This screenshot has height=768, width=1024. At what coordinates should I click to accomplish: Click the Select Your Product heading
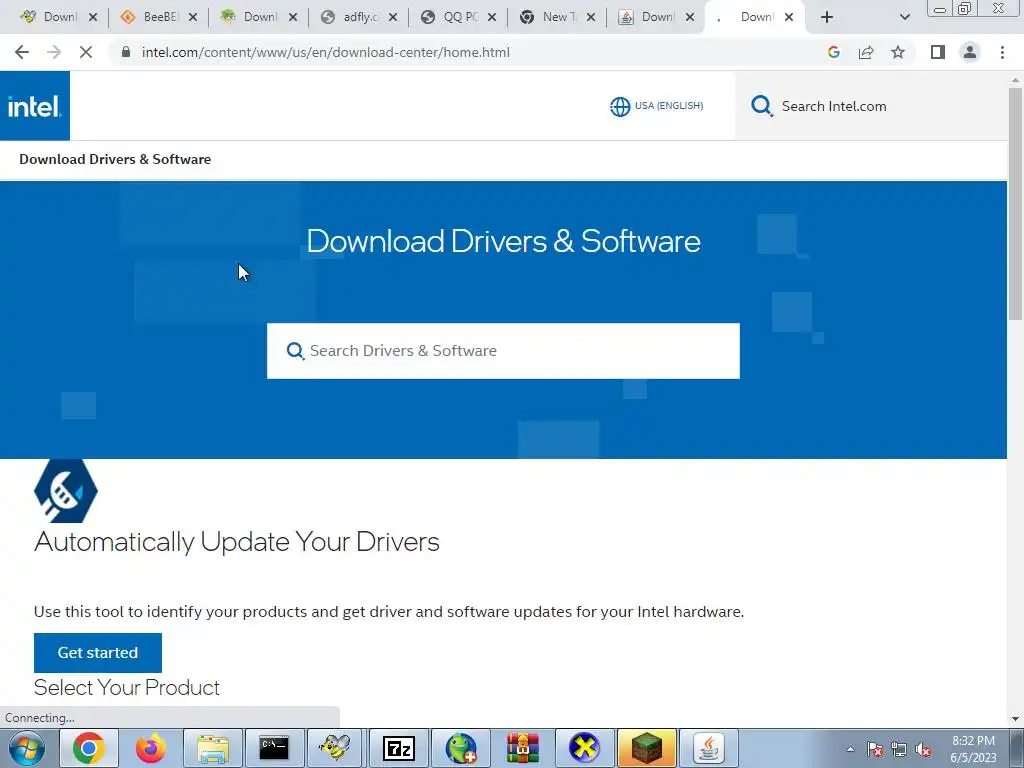[127, 688]
